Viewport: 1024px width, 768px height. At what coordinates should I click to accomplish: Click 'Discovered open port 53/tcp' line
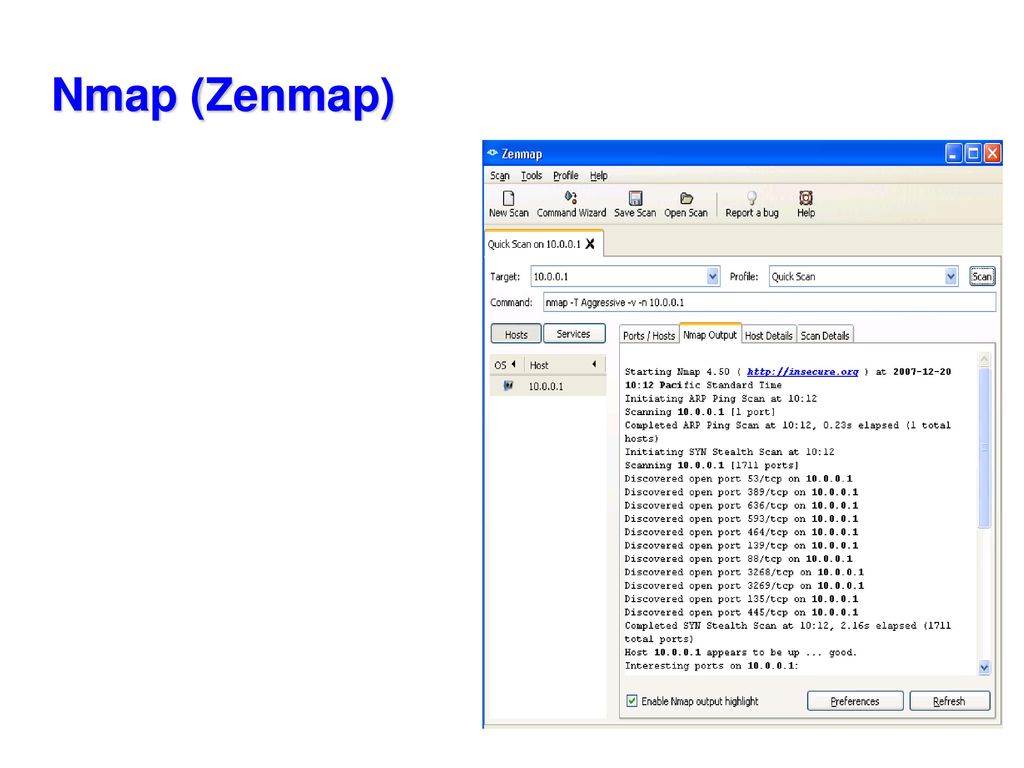pos(738,479)
